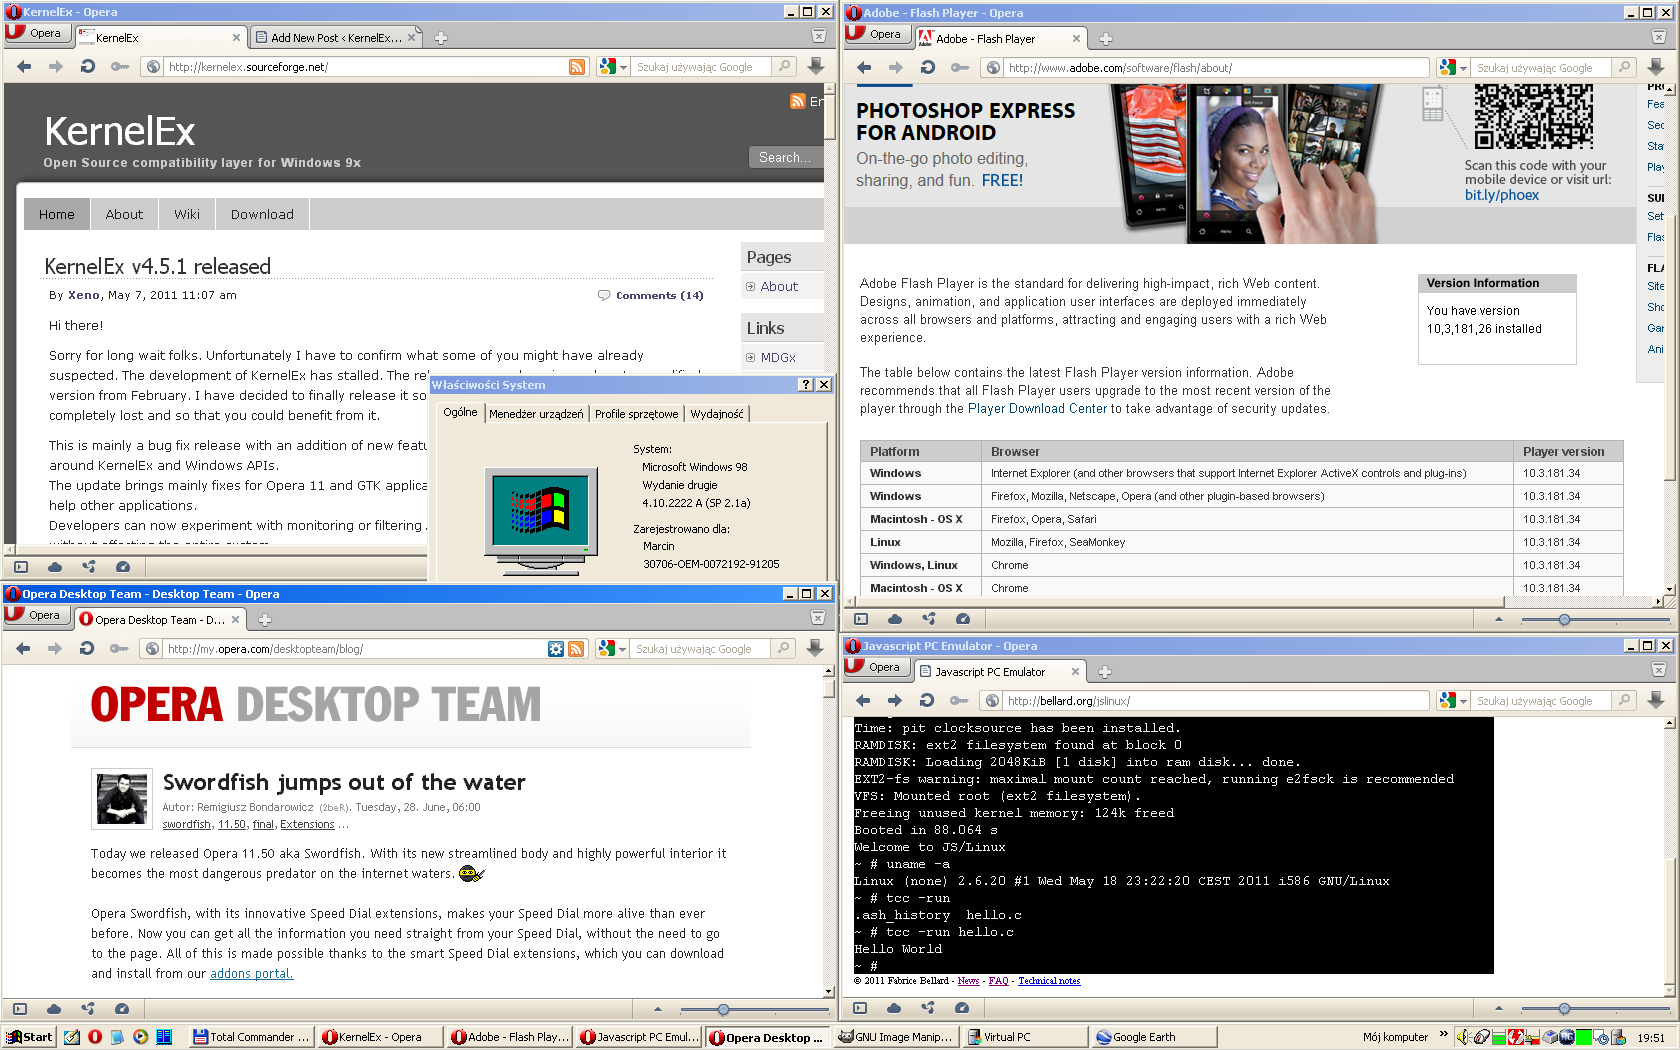Go back in the Adobe Flash Player window

[865, 68]
